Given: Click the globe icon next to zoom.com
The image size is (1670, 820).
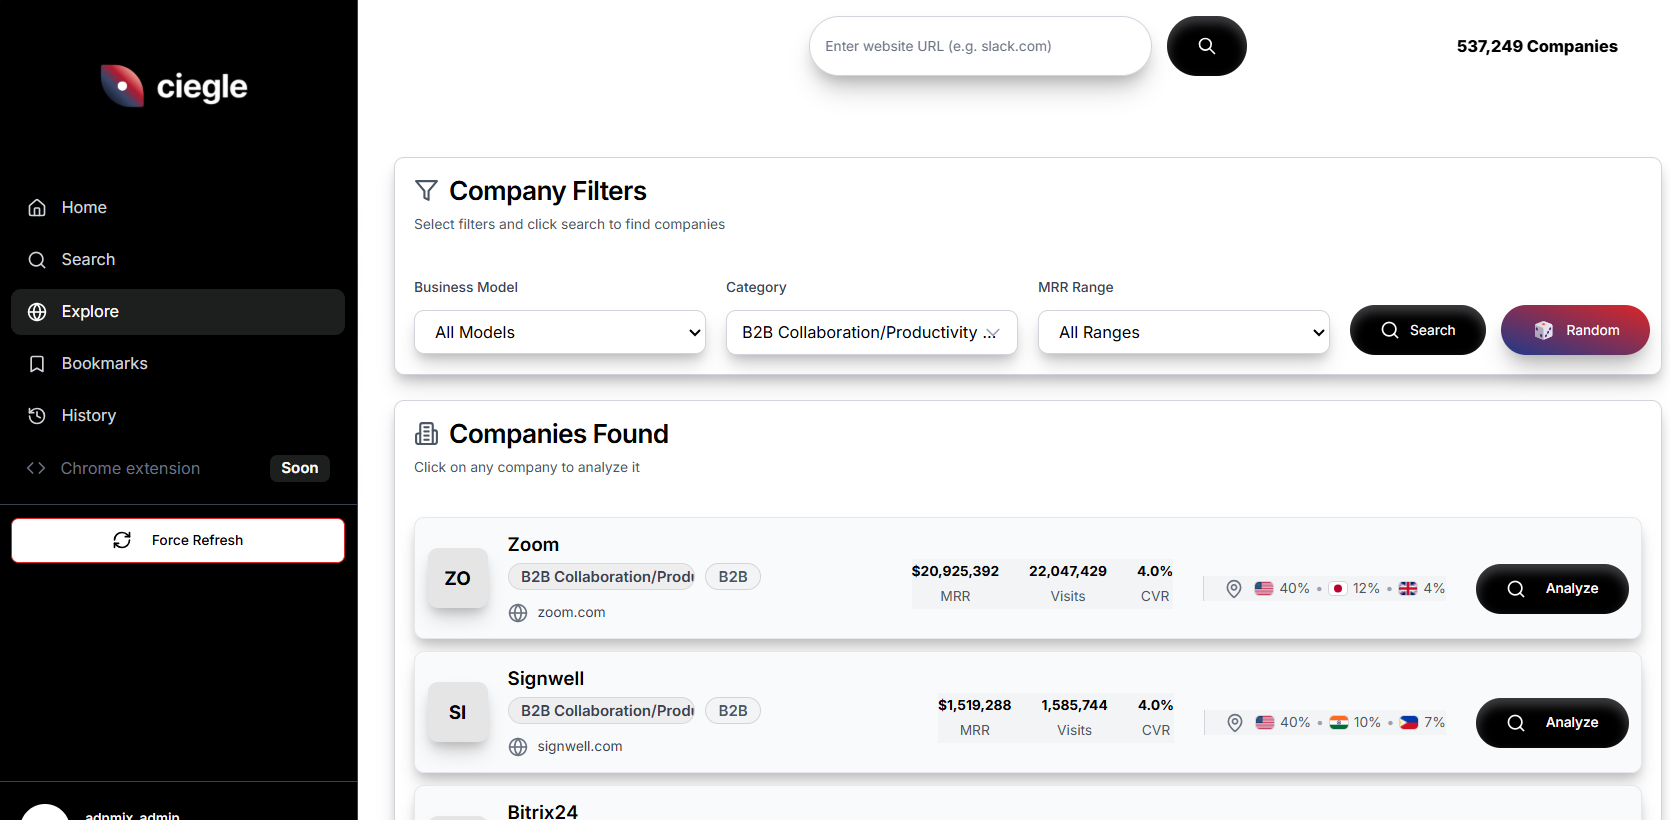Looking at the screenshot, I should pos(518,613).
